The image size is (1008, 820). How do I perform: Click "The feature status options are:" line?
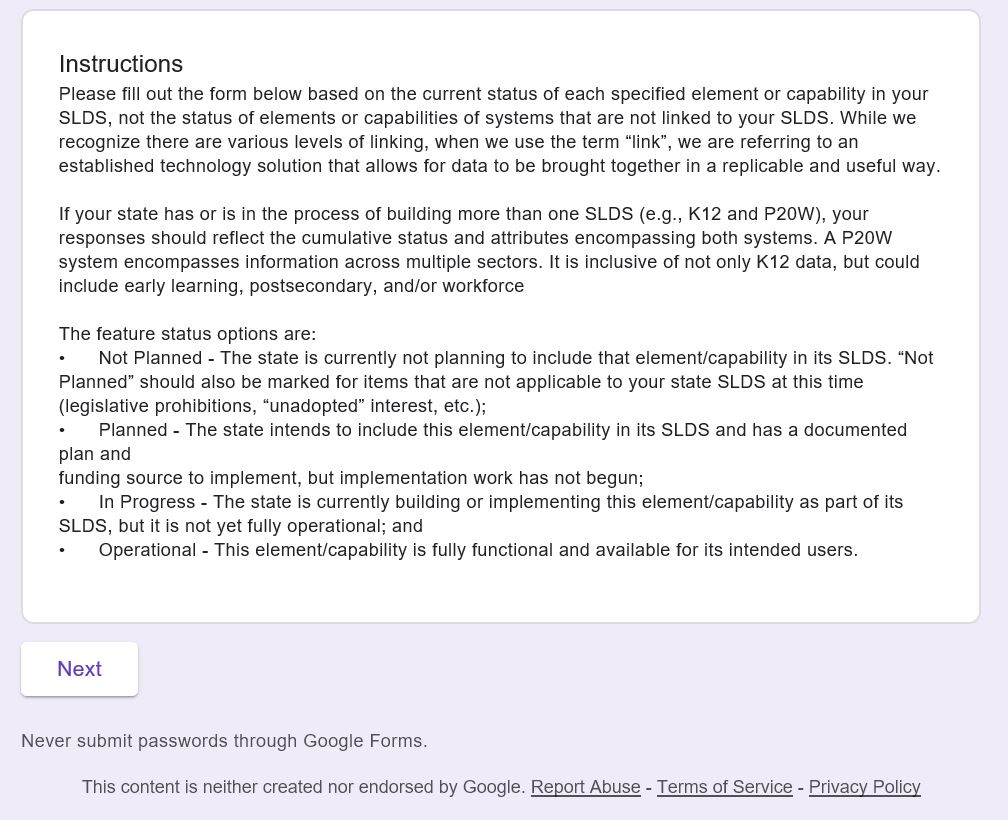[187, 334]
